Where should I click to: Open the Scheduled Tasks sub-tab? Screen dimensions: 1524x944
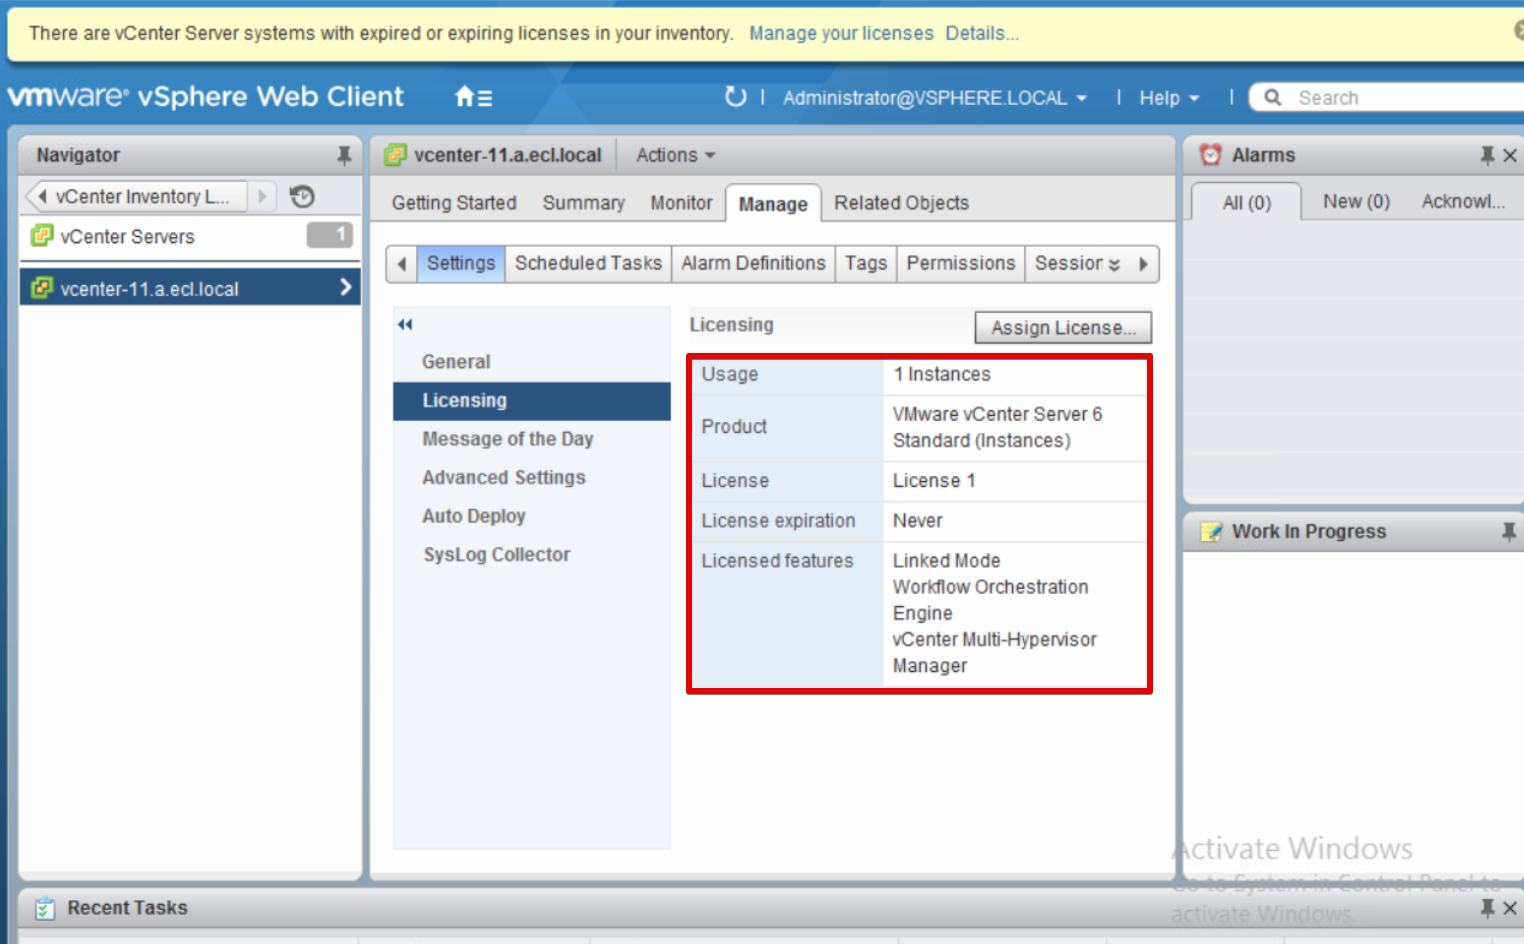coord(588,263)
